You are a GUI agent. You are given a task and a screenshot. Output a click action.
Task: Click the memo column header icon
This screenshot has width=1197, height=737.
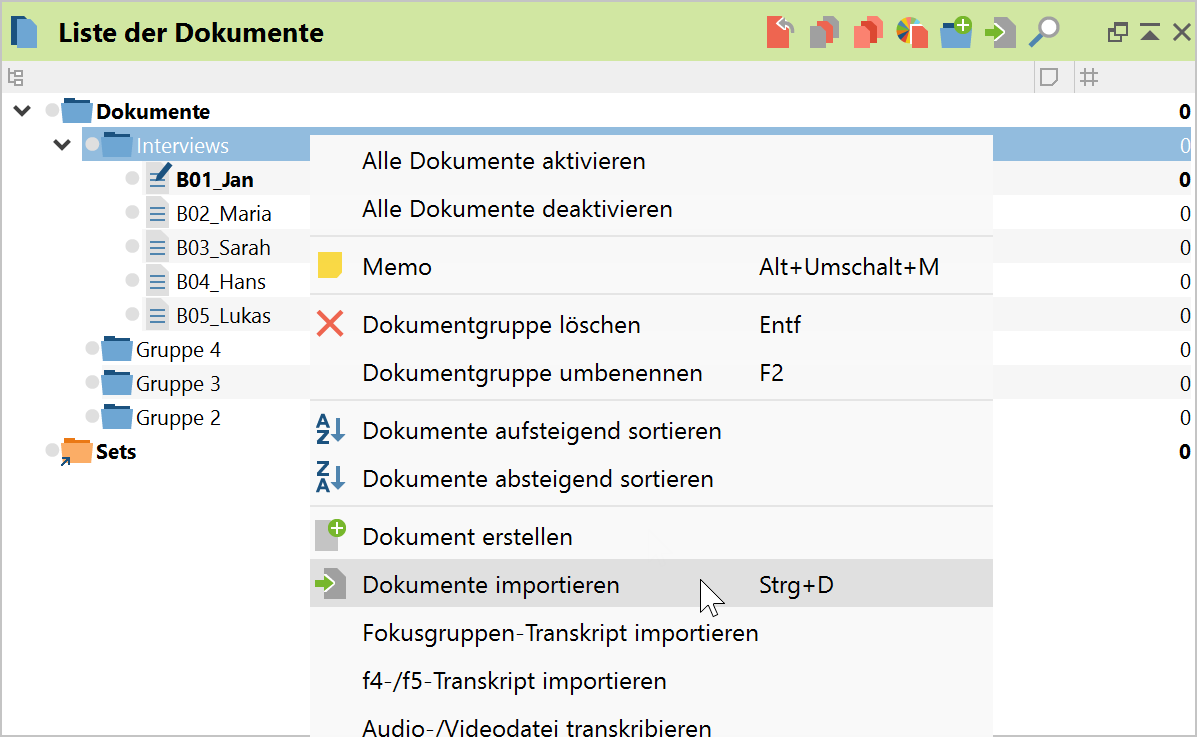1049,77
